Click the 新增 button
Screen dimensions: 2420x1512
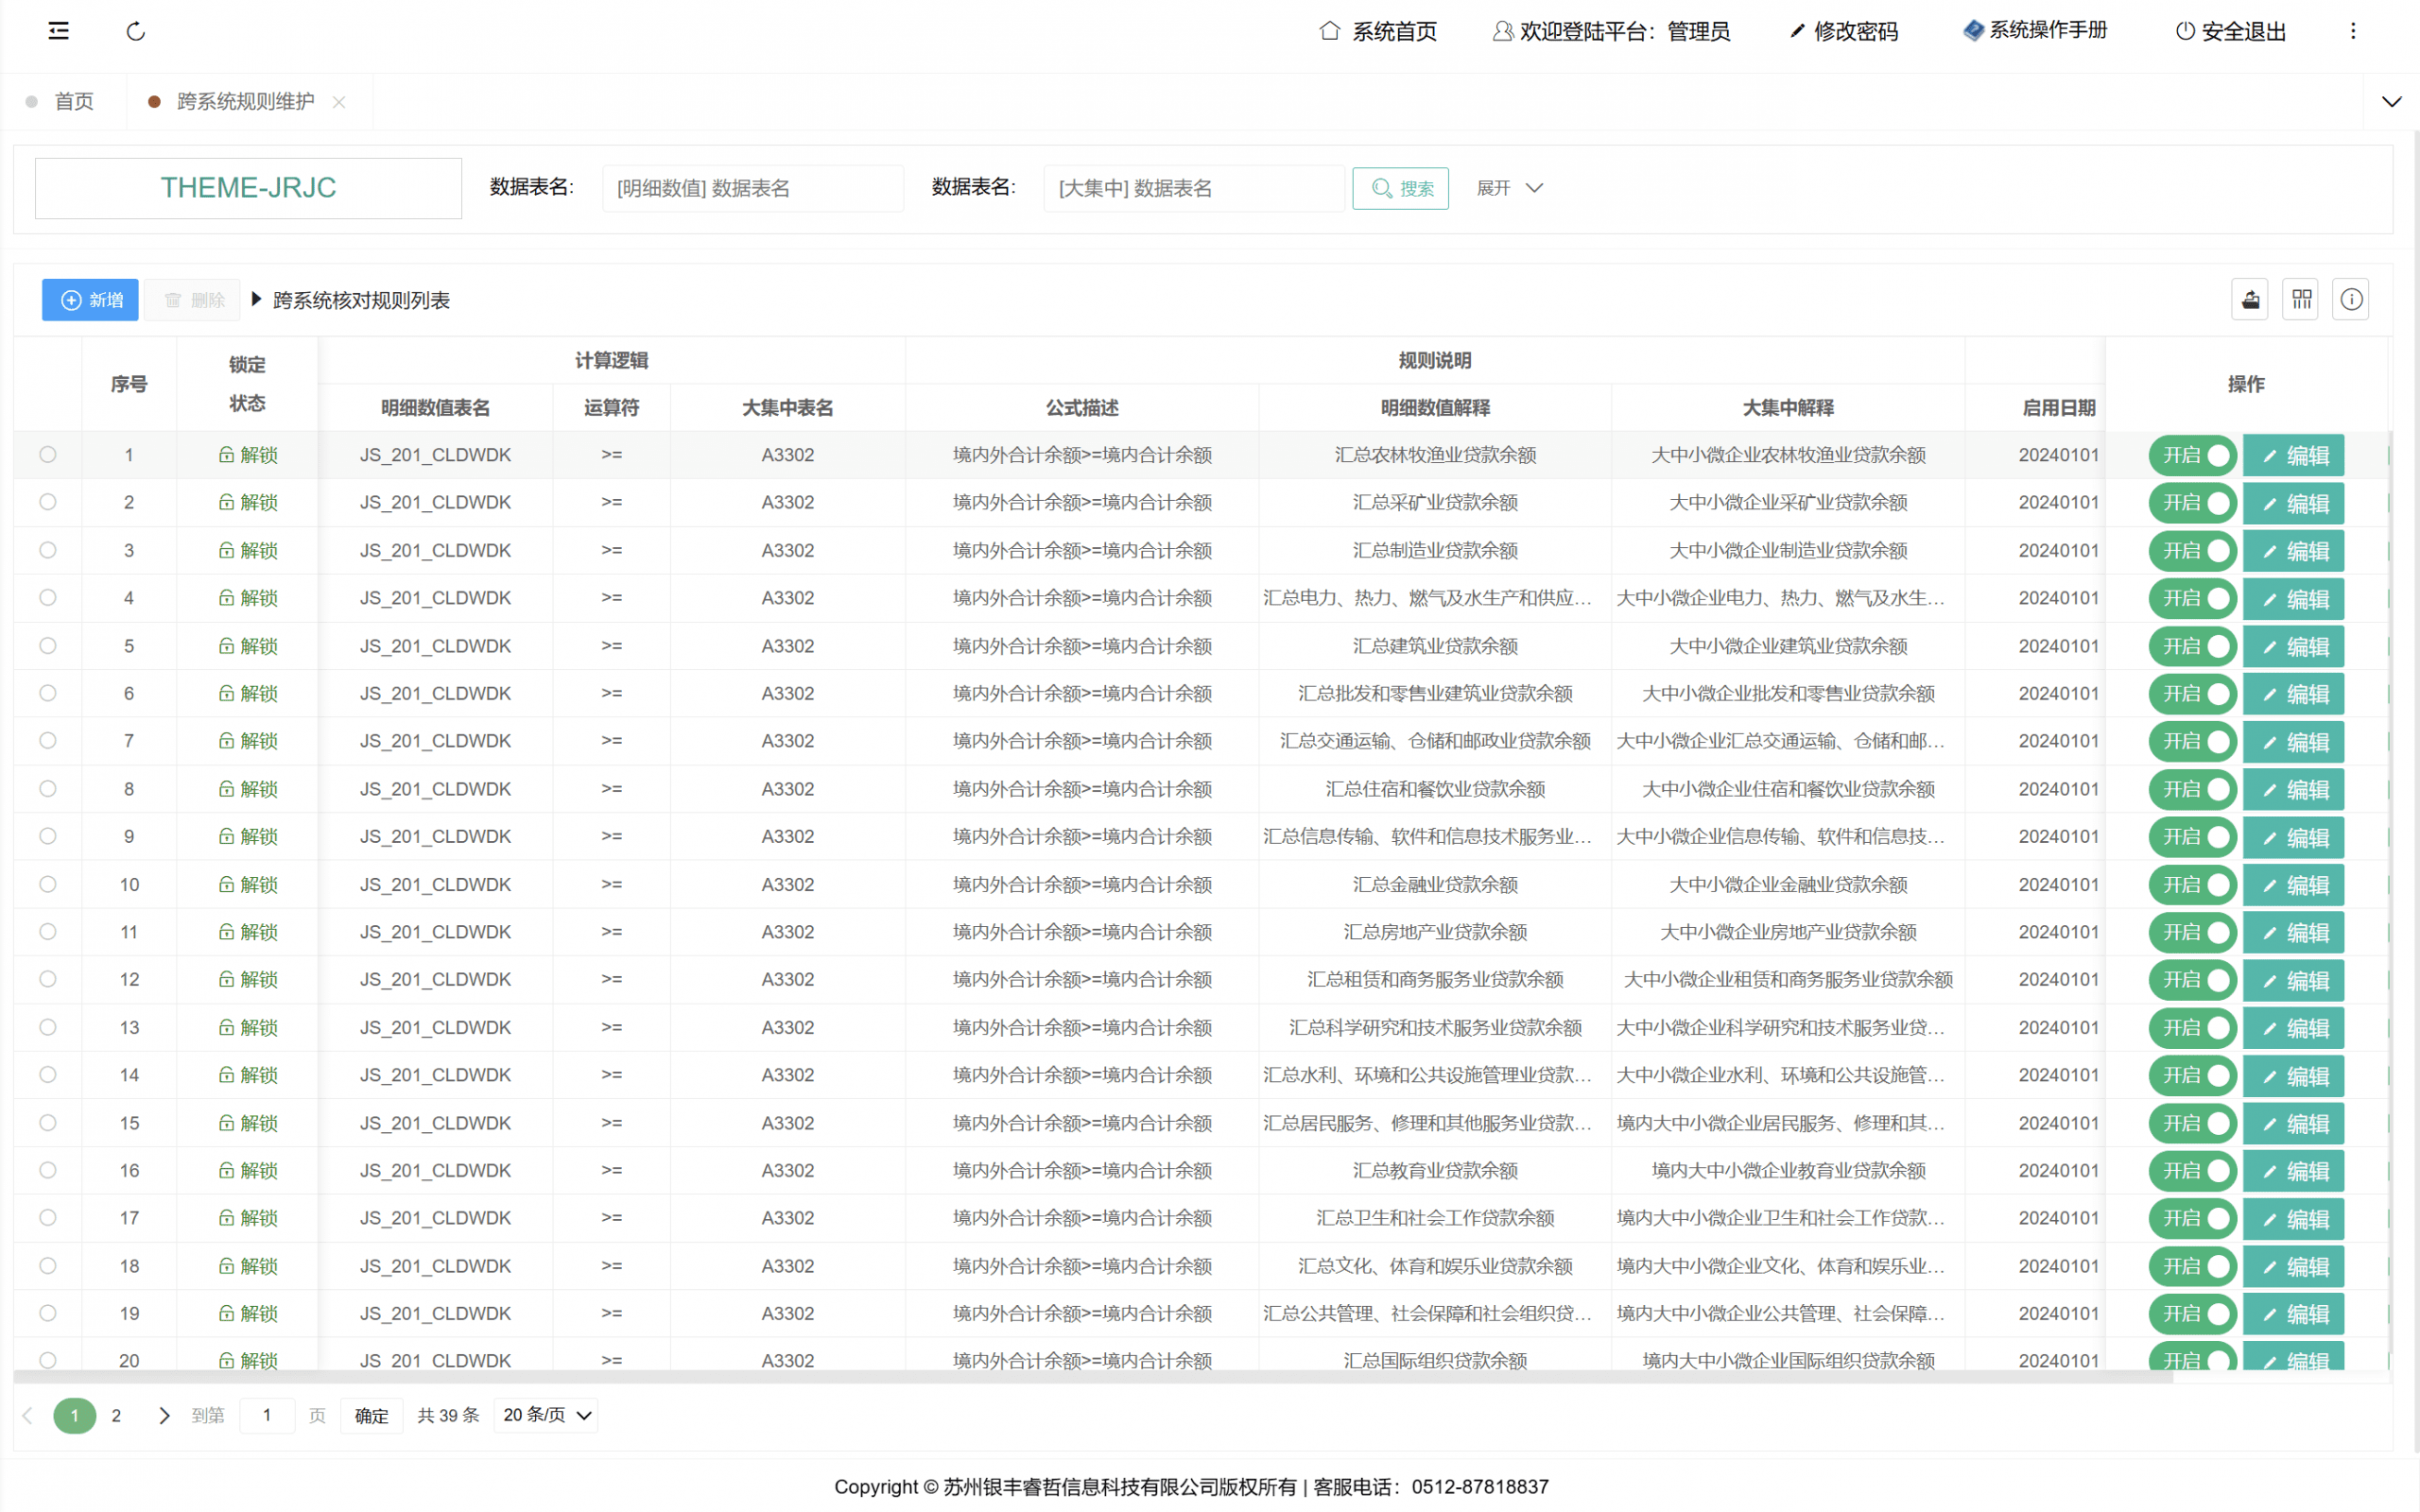coord(90,300)
